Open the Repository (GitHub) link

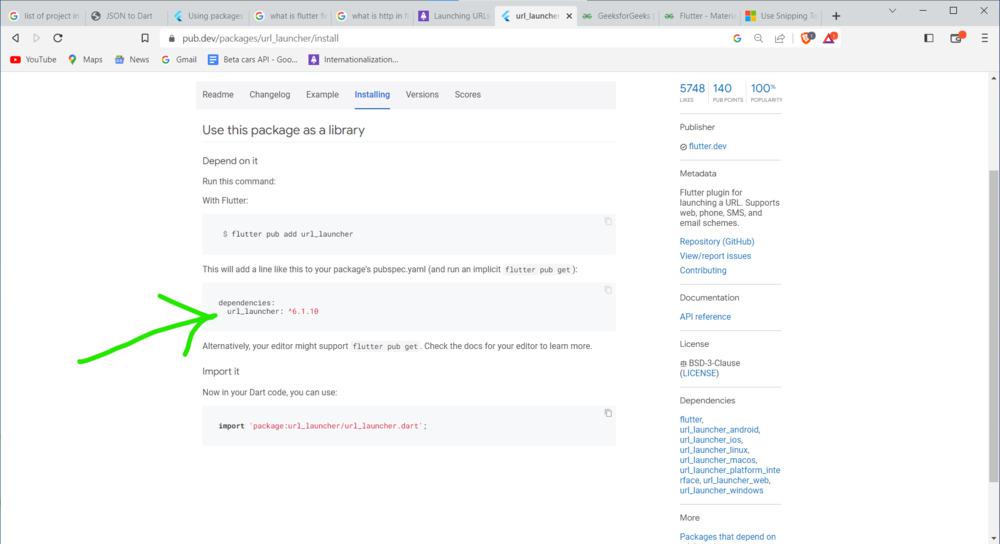tap(717, 242)
